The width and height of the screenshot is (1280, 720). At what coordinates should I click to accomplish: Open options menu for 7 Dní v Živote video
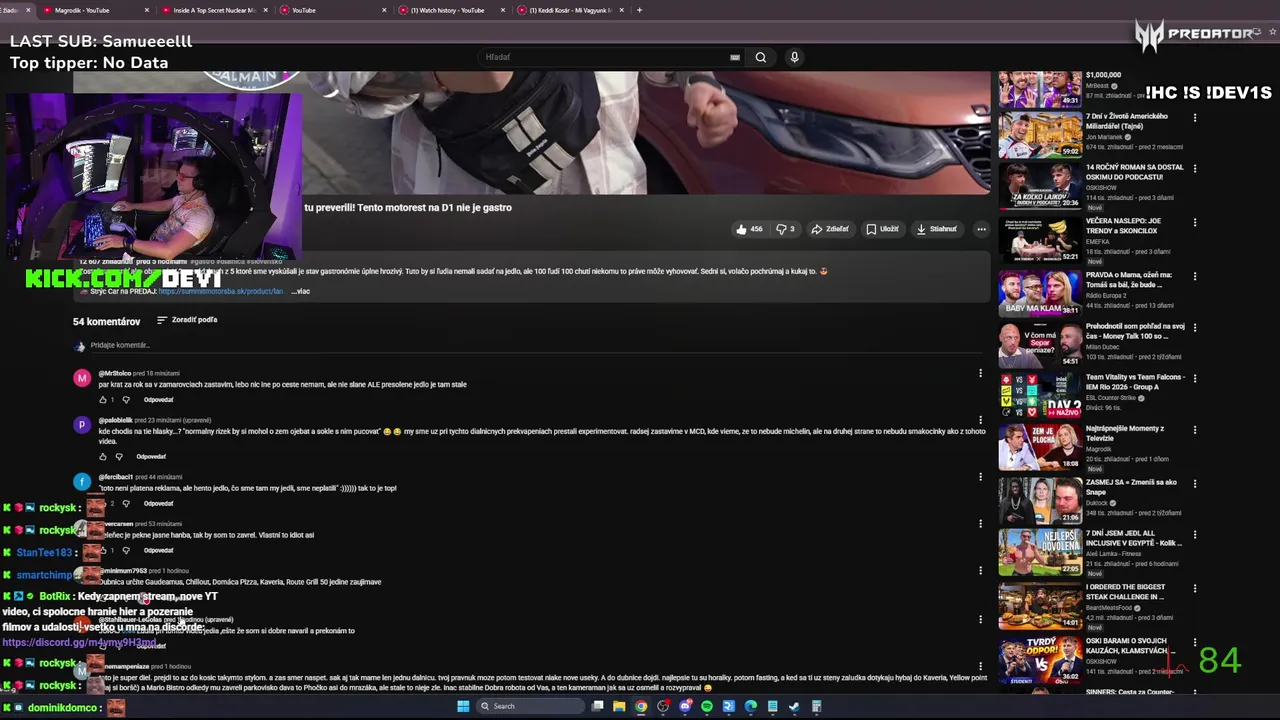[x=1194, y=118]
